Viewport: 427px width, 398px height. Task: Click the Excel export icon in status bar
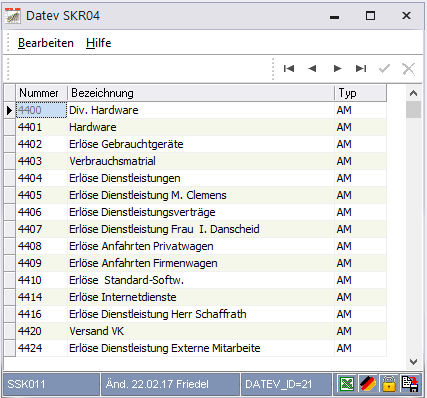click(x=347, y=384)
